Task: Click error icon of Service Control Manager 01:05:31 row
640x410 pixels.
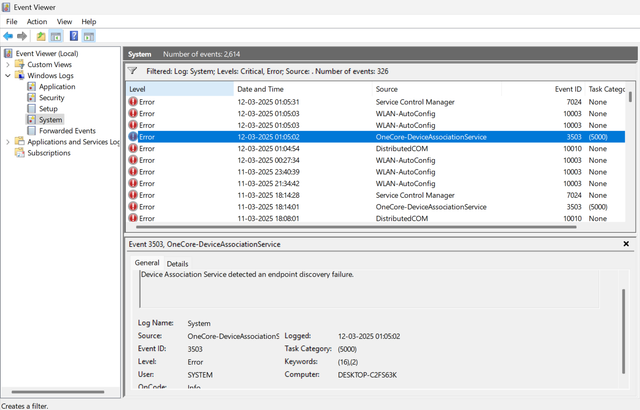Action: (133, 102)
